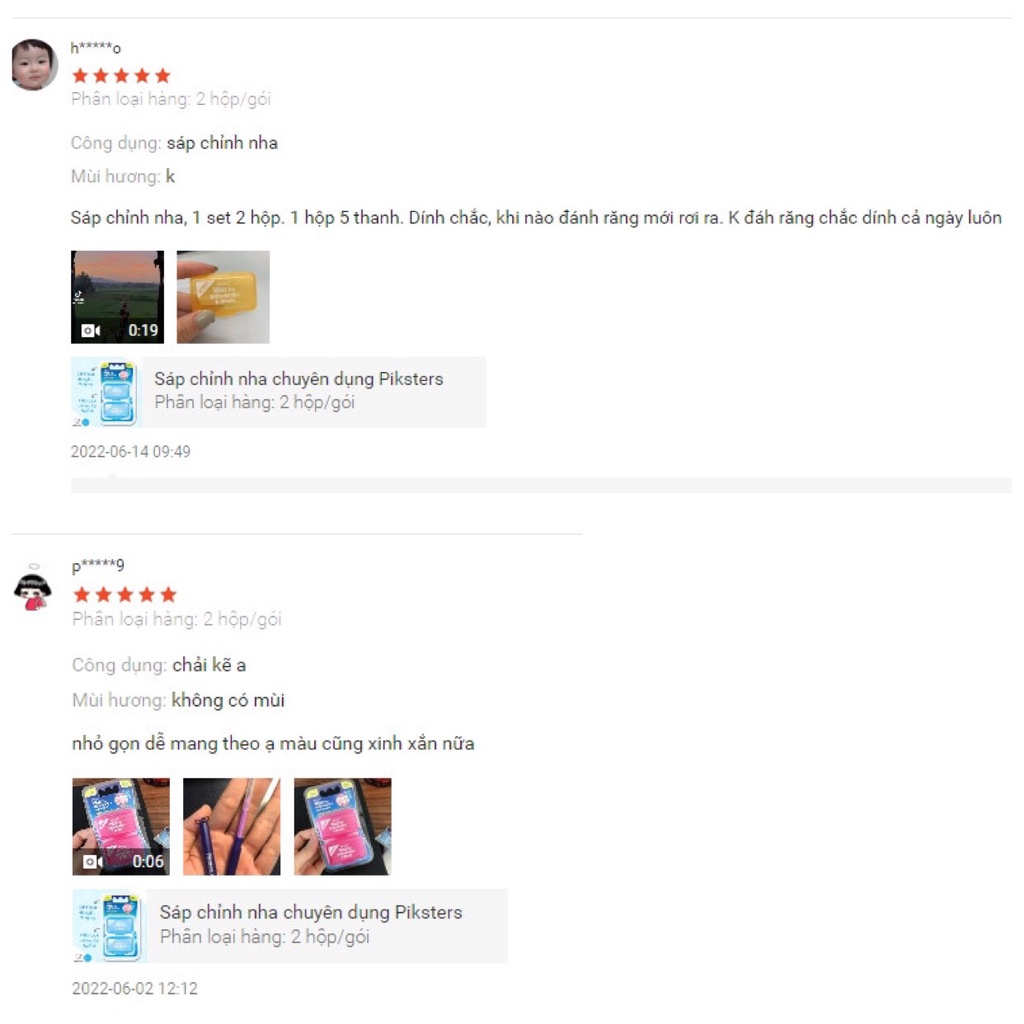Click the 2022-06-02 12:12 review timestamp
1024x1024 pixels.
pos(135,988)
